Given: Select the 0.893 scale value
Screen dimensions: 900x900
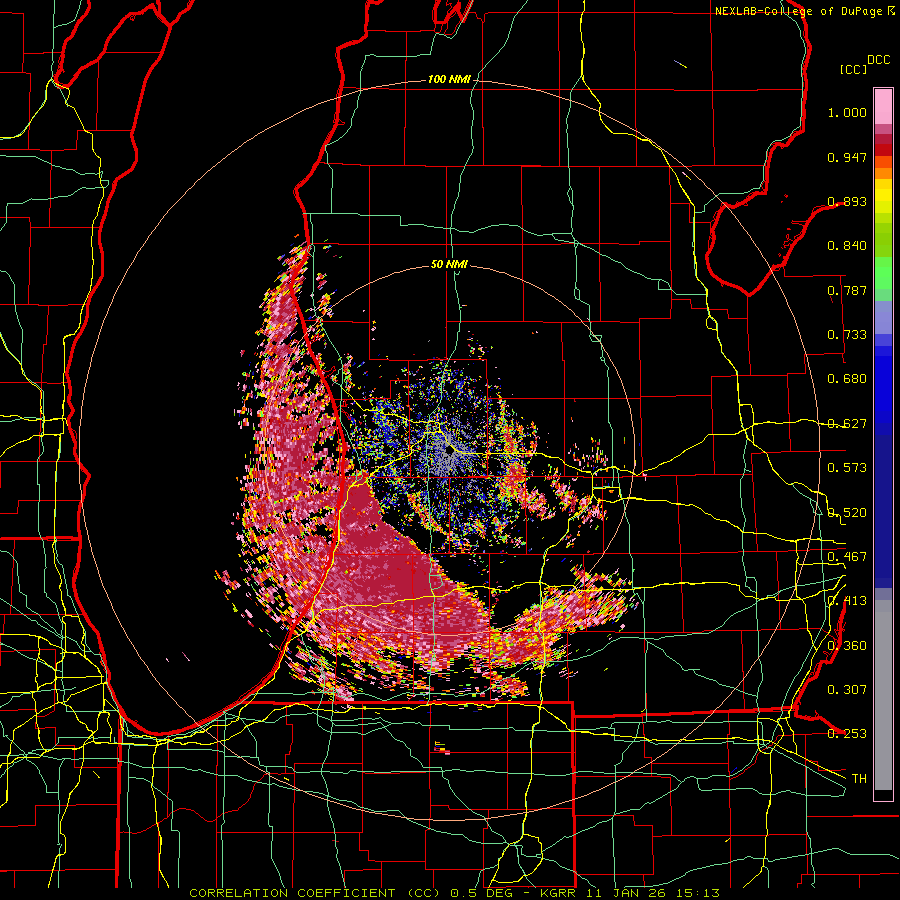Looking at the screenshot, I should click(x=847, y=201).
